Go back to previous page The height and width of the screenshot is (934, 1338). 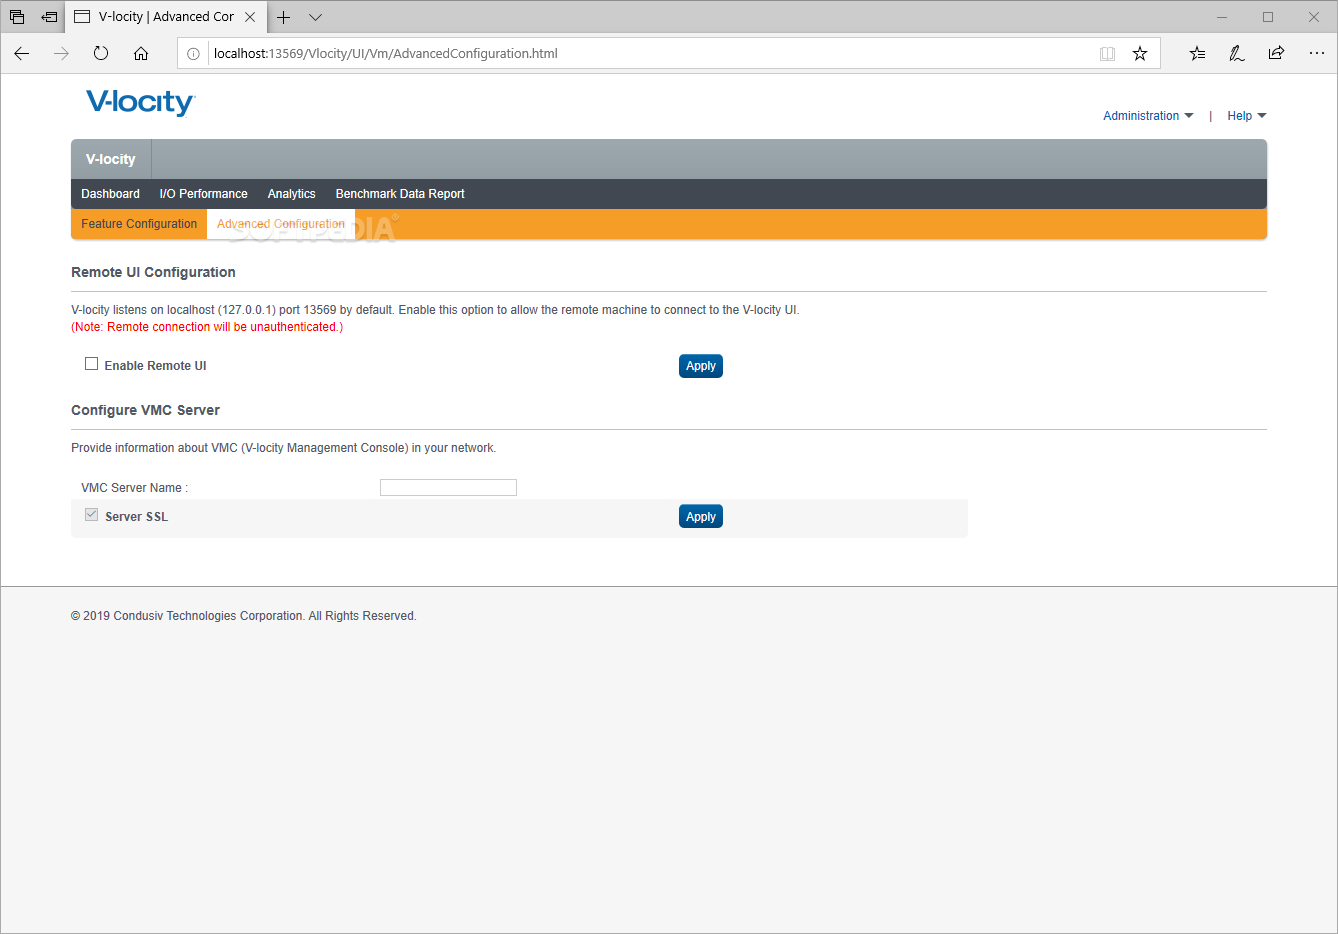[22, 53]
